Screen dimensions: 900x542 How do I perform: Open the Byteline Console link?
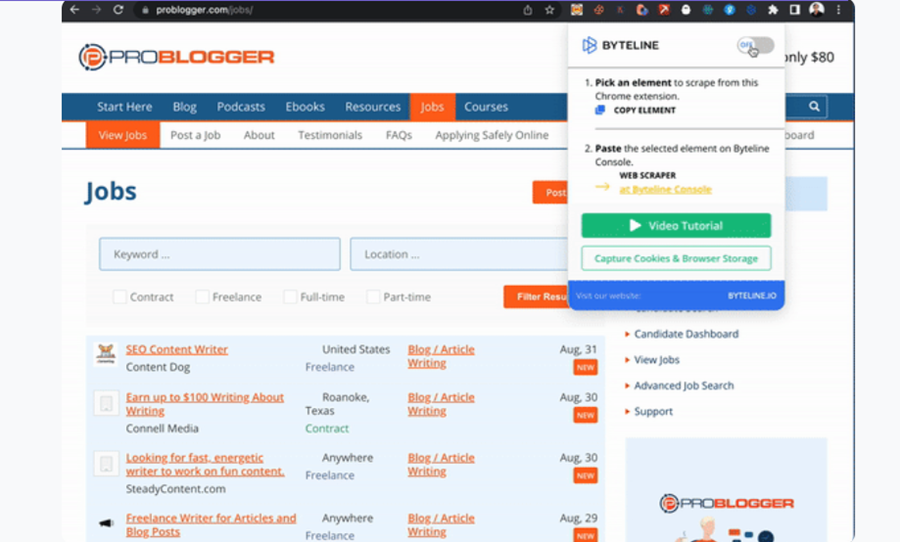pyautogui.click(x=665, y=189)
